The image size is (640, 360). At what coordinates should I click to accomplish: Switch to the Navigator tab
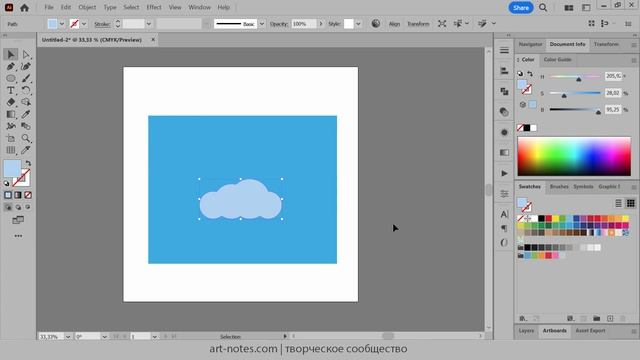[530, 44]
